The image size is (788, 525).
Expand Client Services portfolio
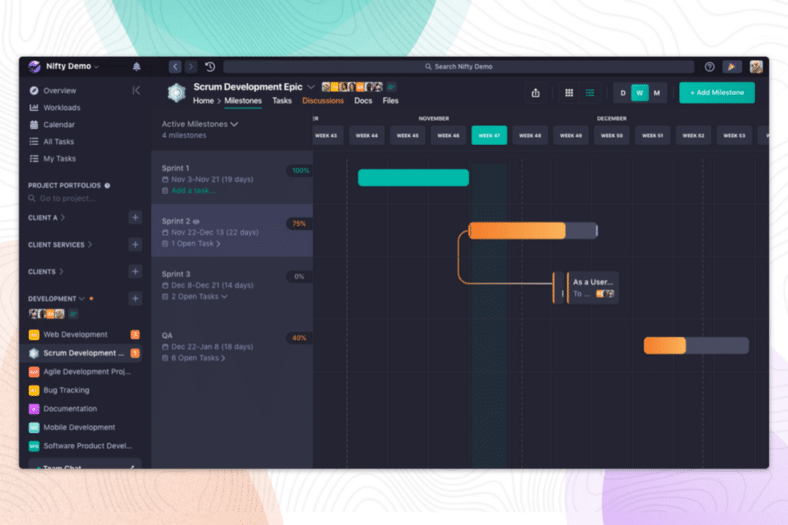coord(60,245)
